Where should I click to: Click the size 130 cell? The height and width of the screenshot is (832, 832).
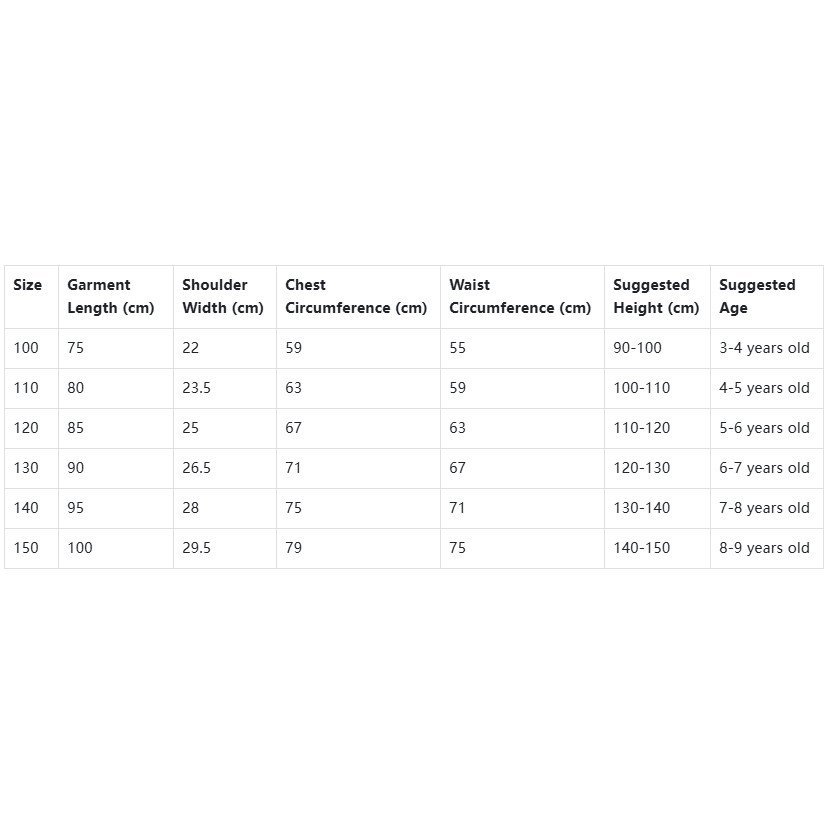(26, 468)
